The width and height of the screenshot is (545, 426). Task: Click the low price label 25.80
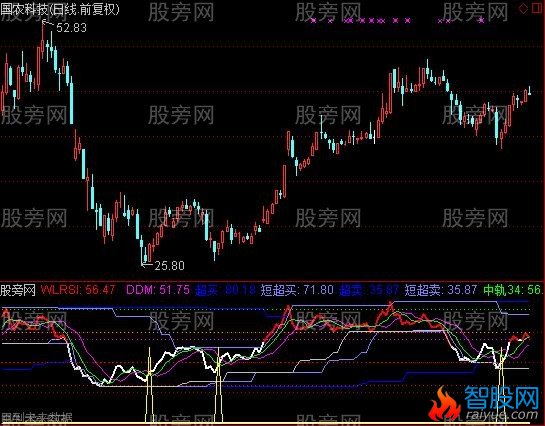(x=169, y=265)
